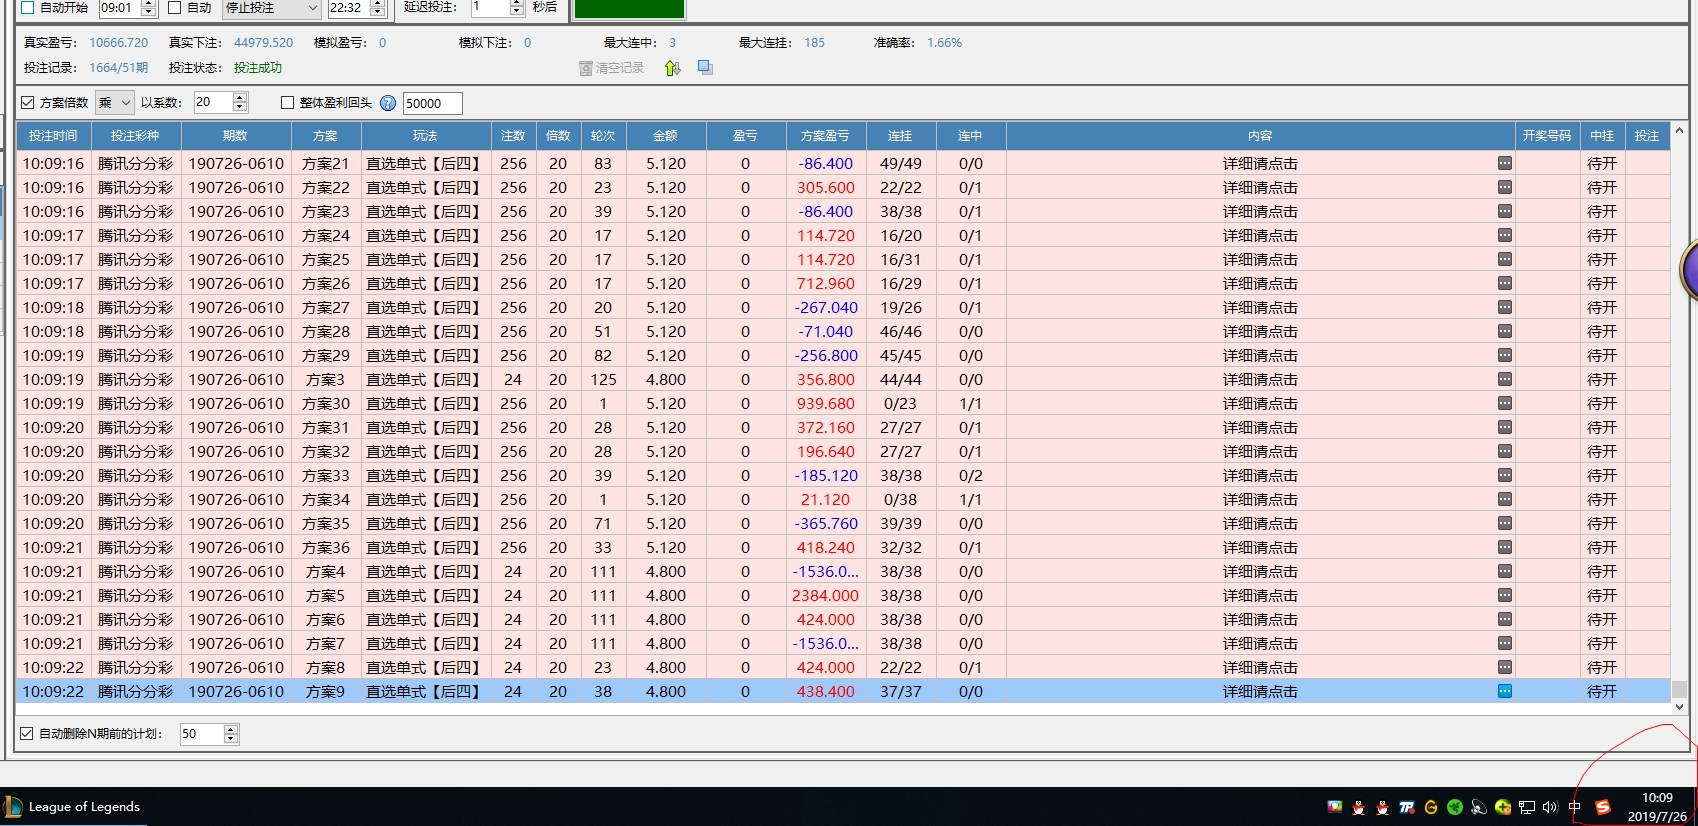The height and width of the screenshot is (826, 1698).
Task: Click the 玩法 column header
Action: tap(425, 136)
